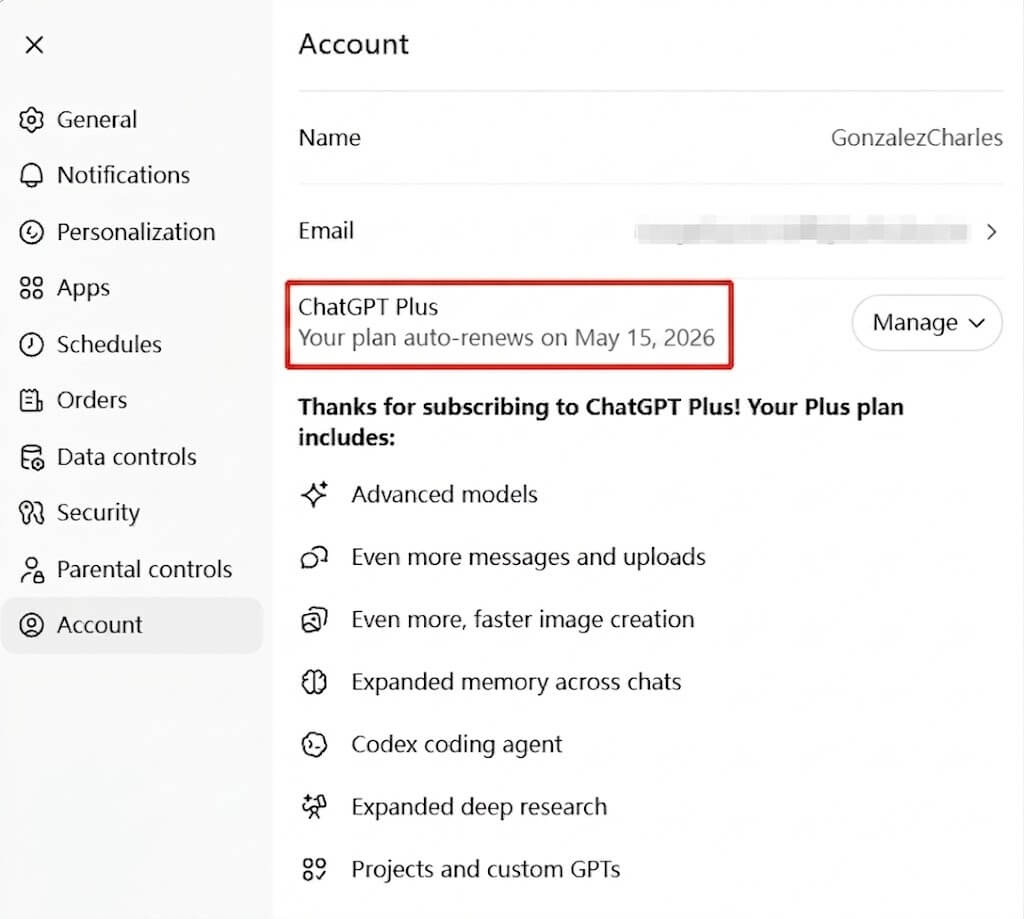Click the Name row value GonzalezCharles
Screen dimensions: 1024x919
pos(916,138)
